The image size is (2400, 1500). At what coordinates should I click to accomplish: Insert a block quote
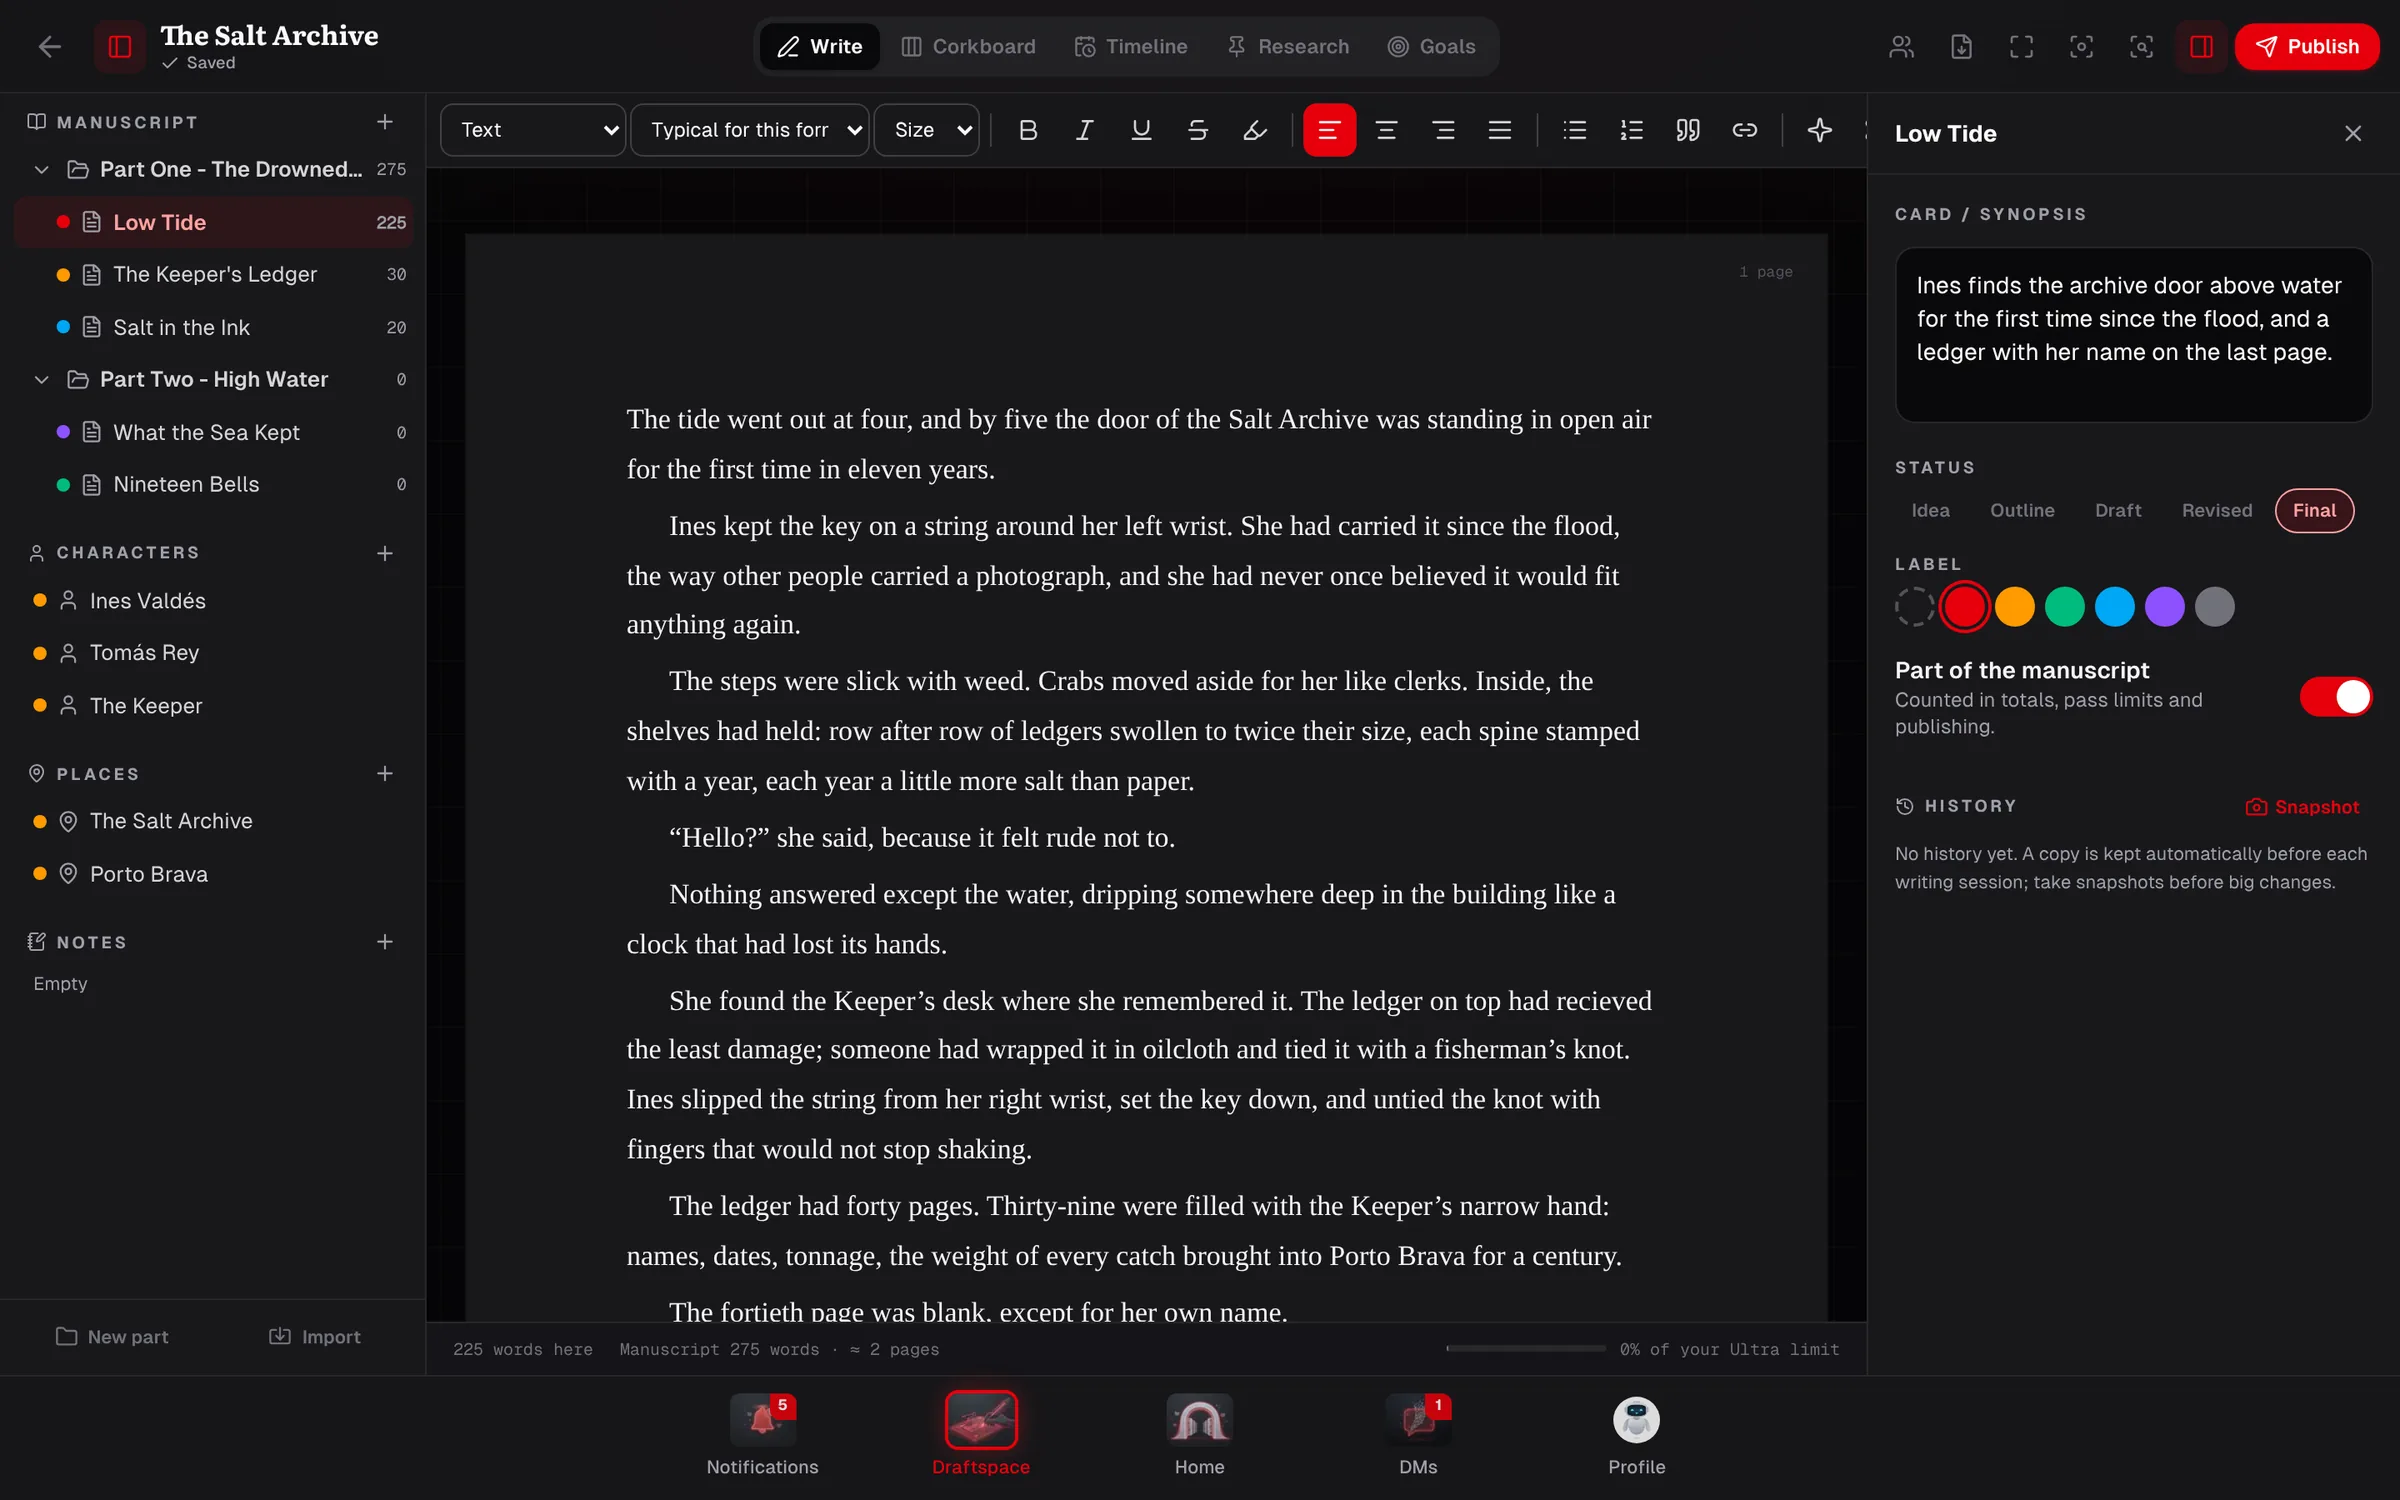point(1688,130)
